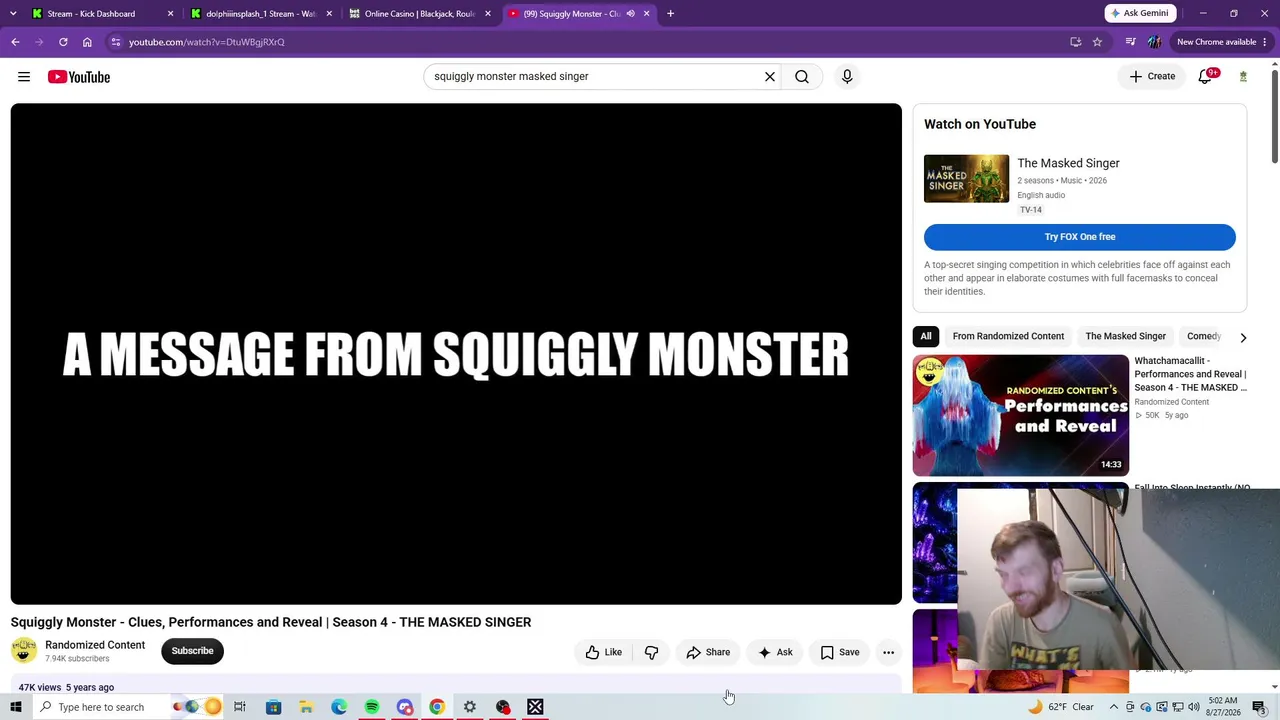The width and height of the screenshot is (1280, 720).
Task: Run search with the magnifier button
Action: [802, 76]
